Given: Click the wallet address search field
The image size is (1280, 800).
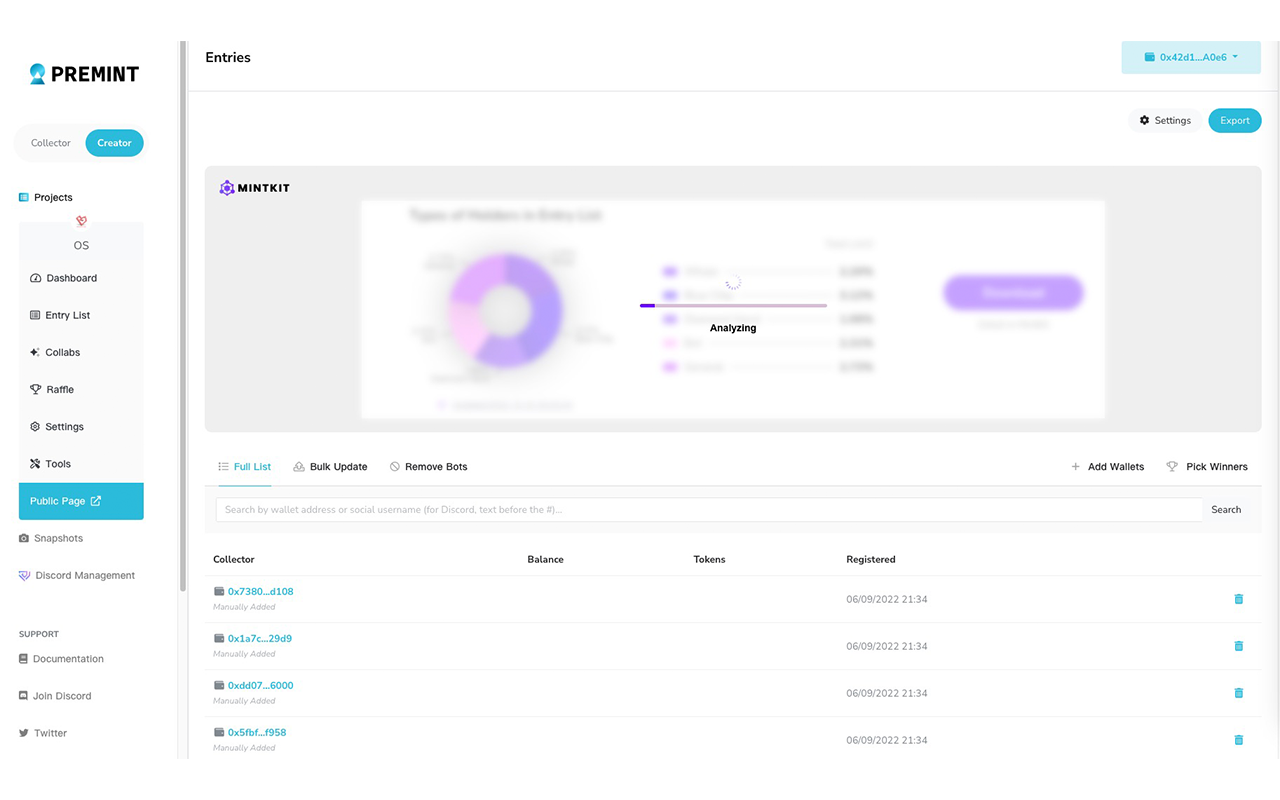Looking at the screenshot, I should pos(708,510).
